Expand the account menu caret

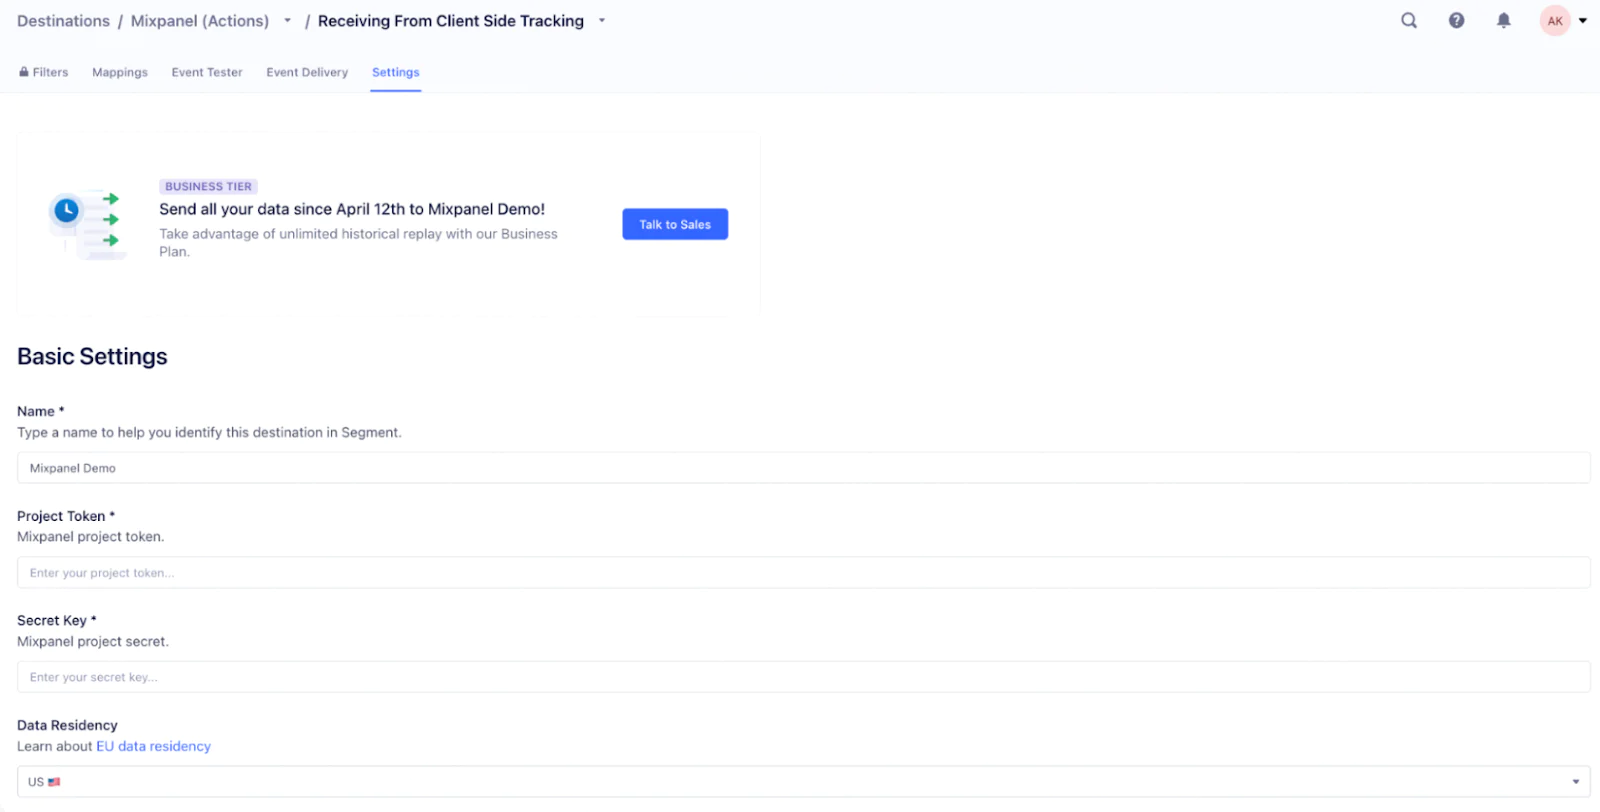pos(1583,21)
